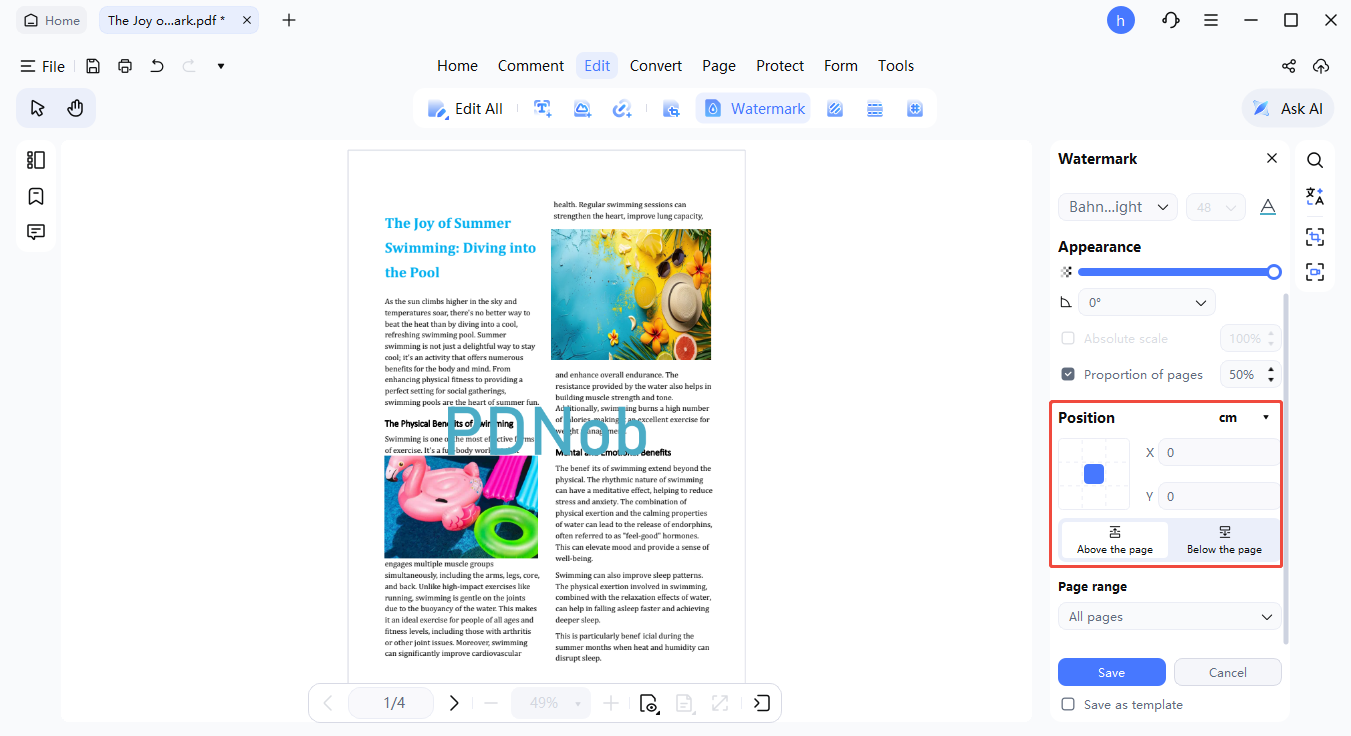Open the Protect menu
1351x736 pixels.
point(779,65)
